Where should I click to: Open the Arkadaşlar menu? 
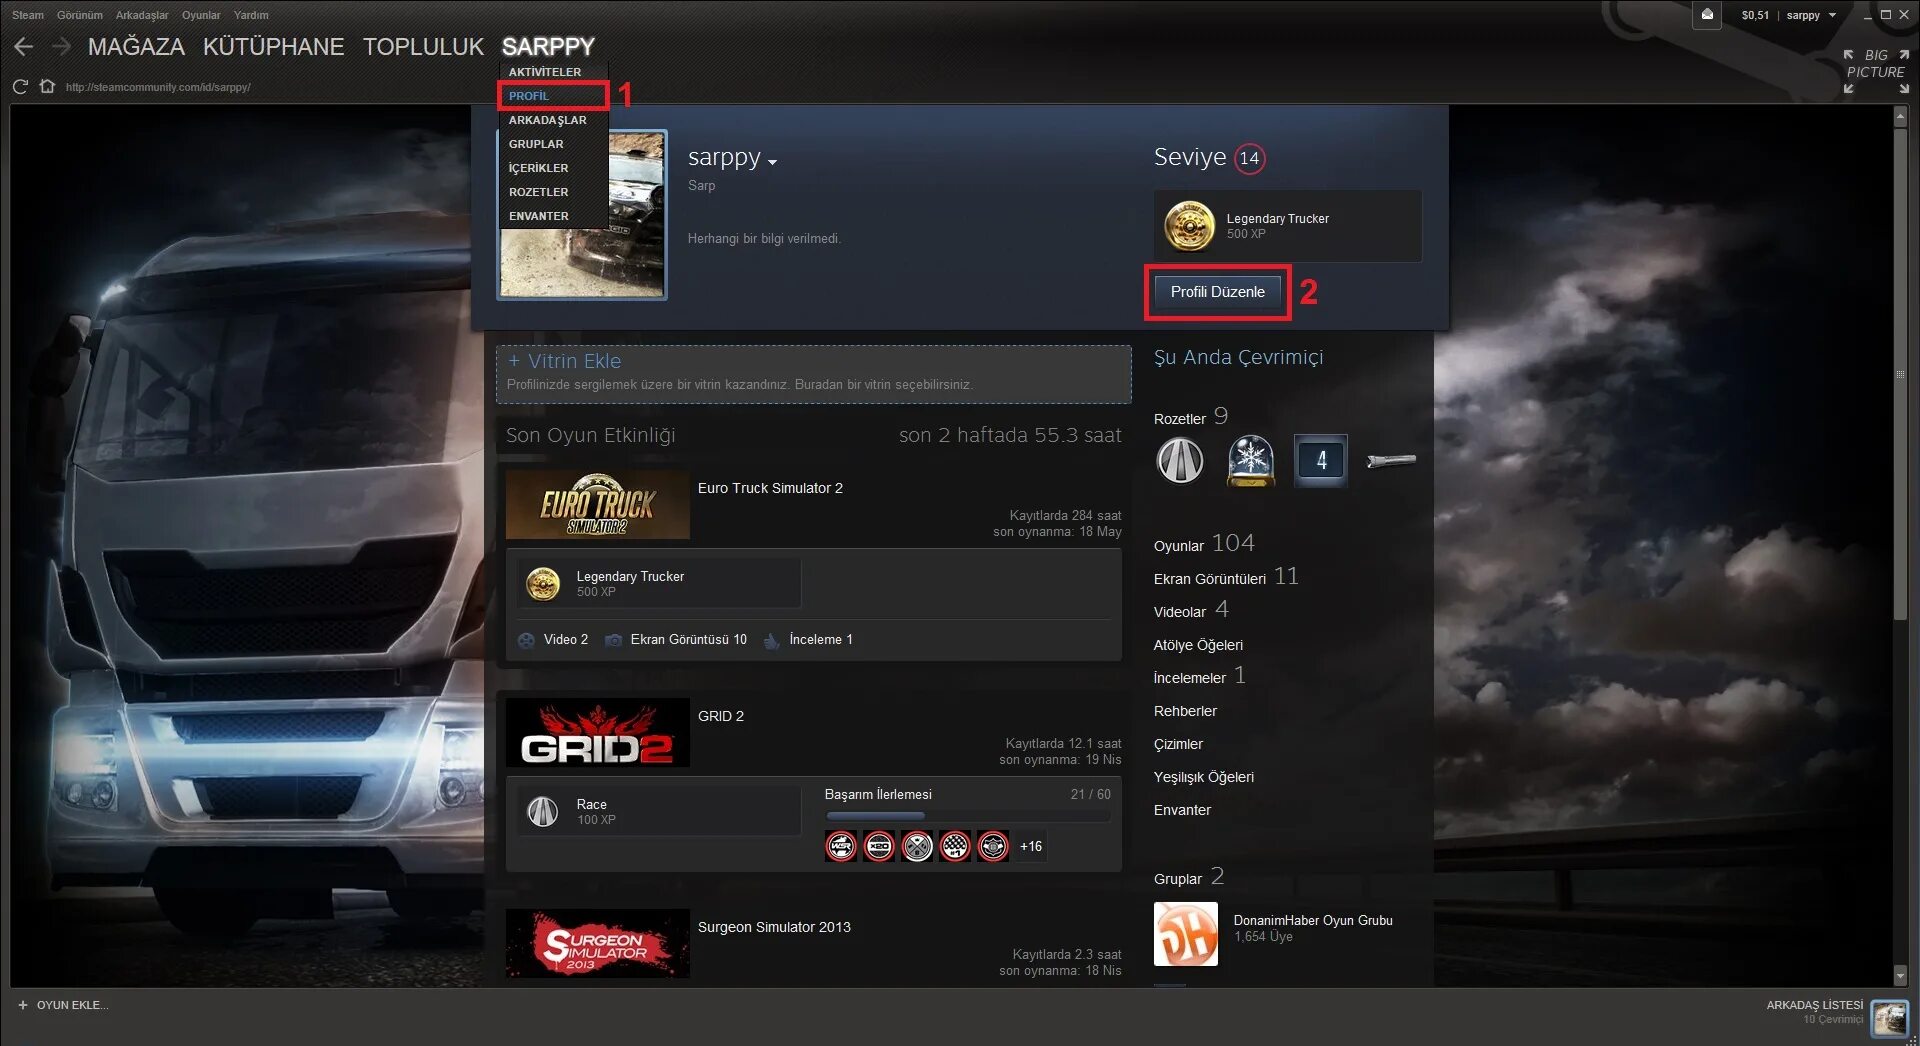(142, 15)
